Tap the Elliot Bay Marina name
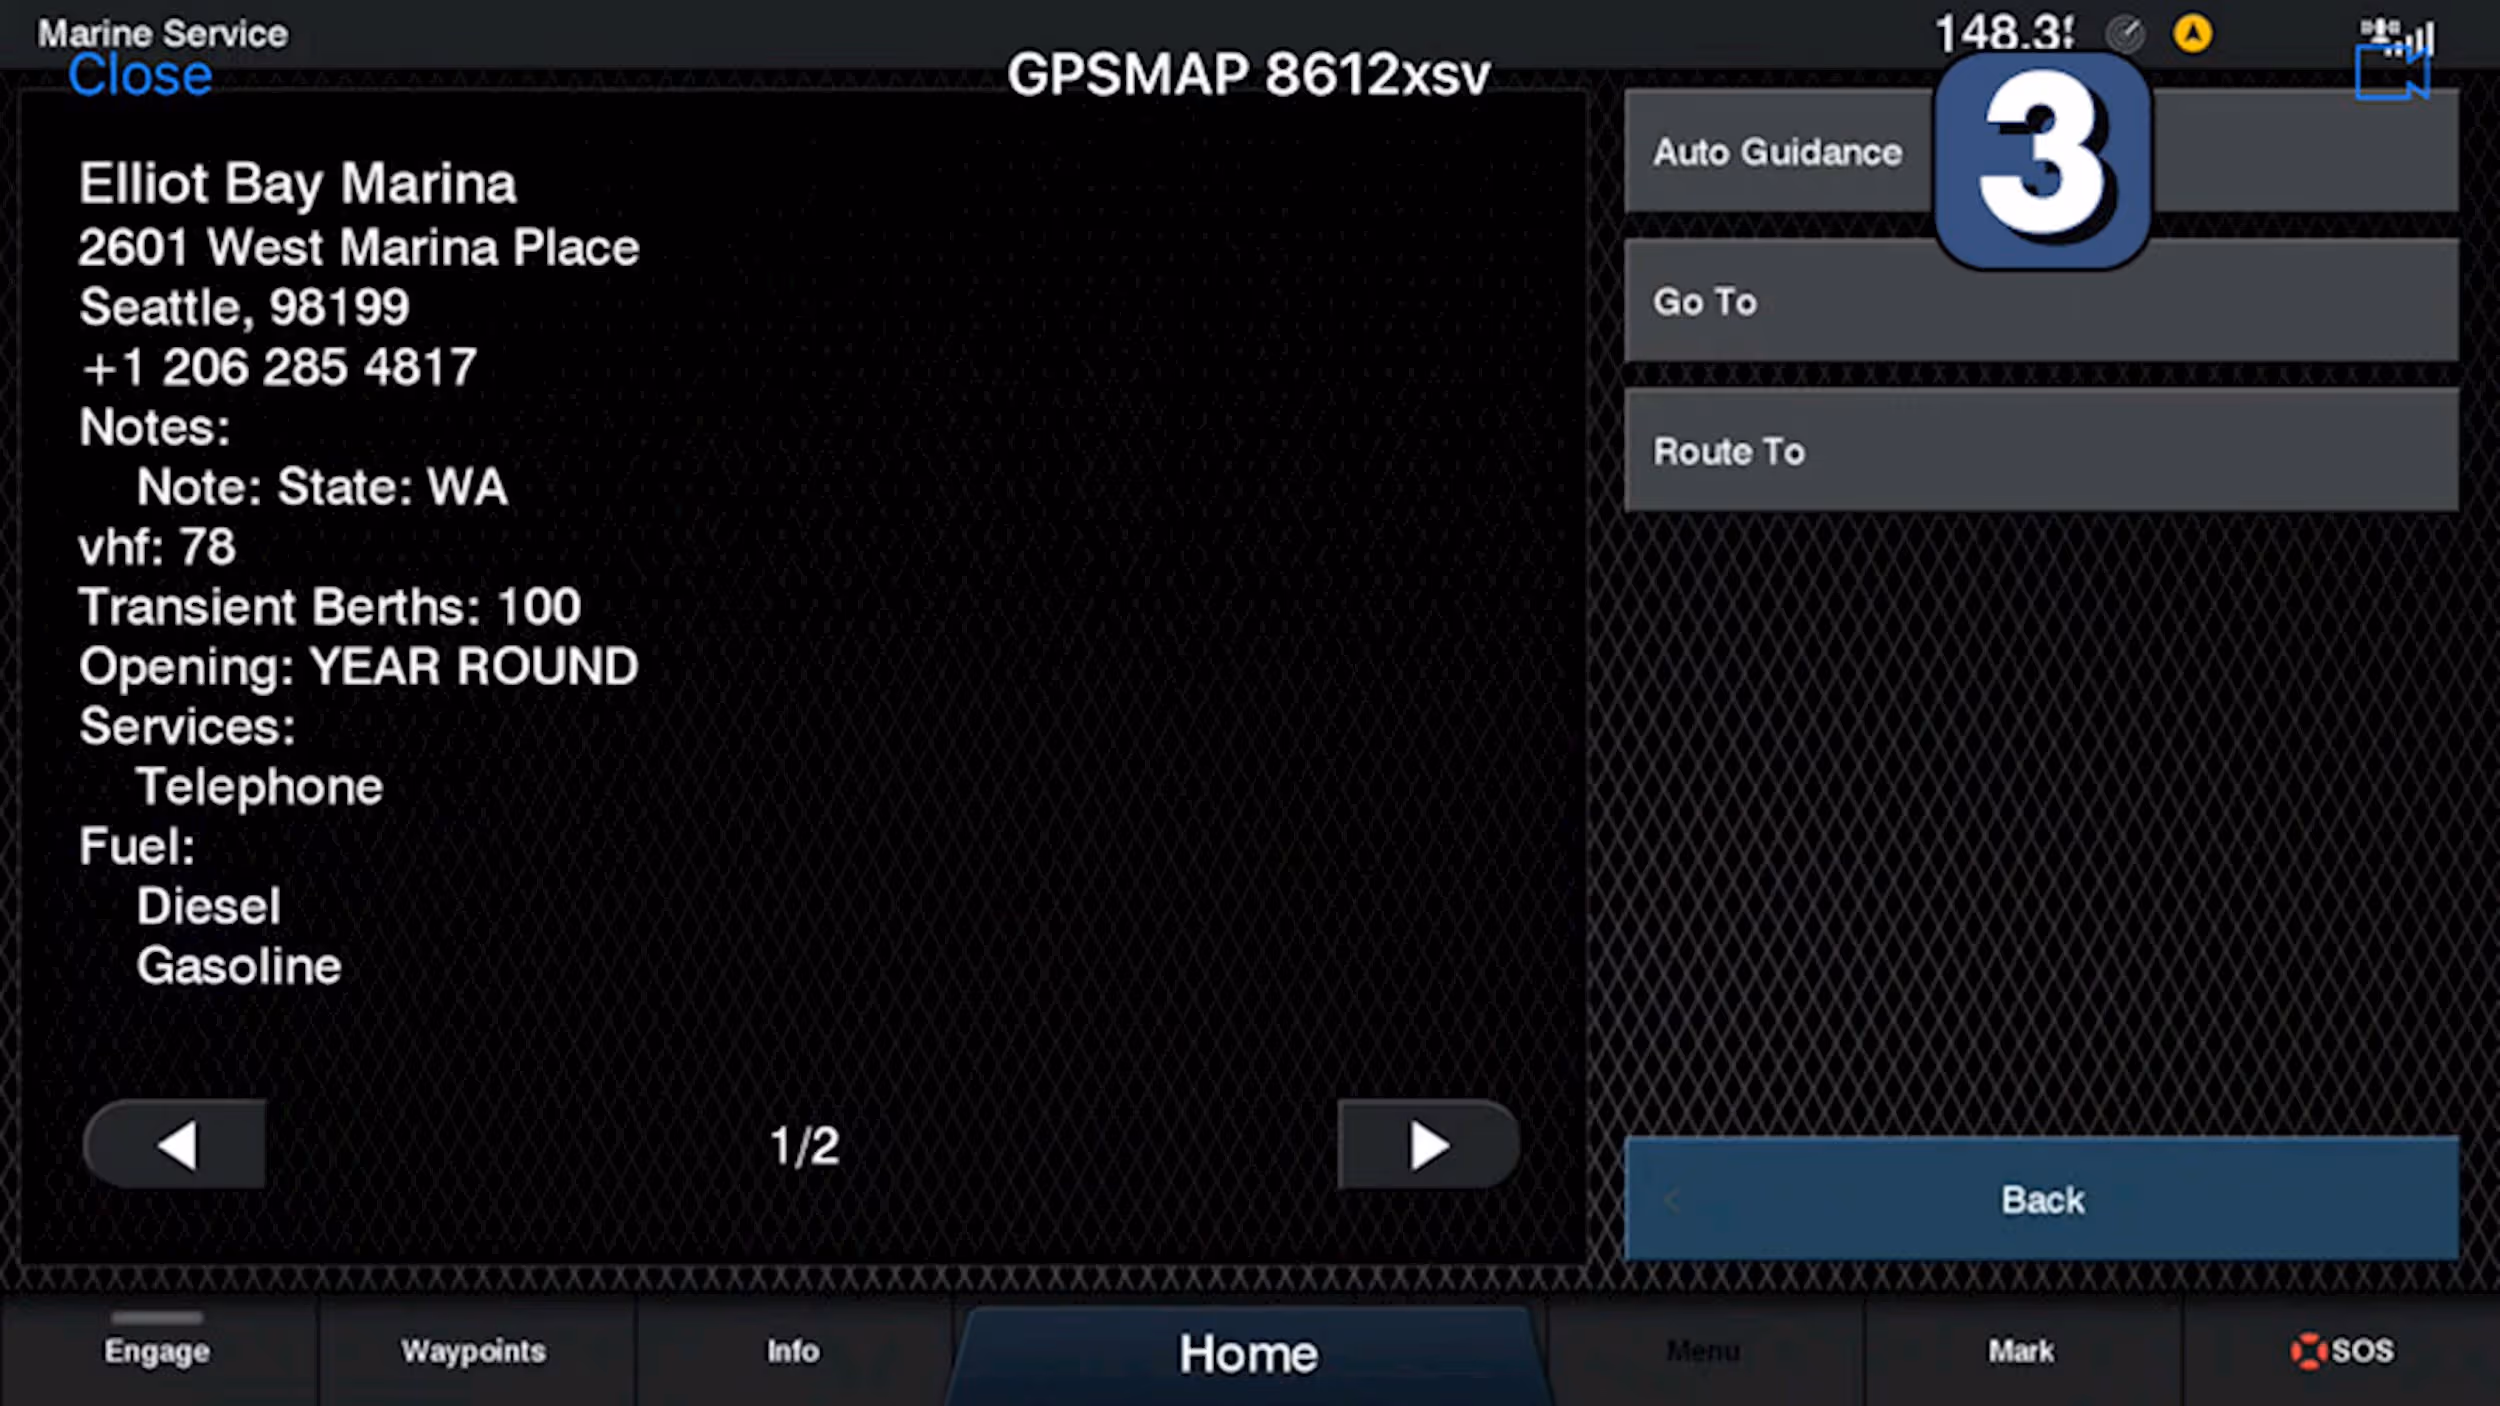2500x1406 pixels. 298,184
